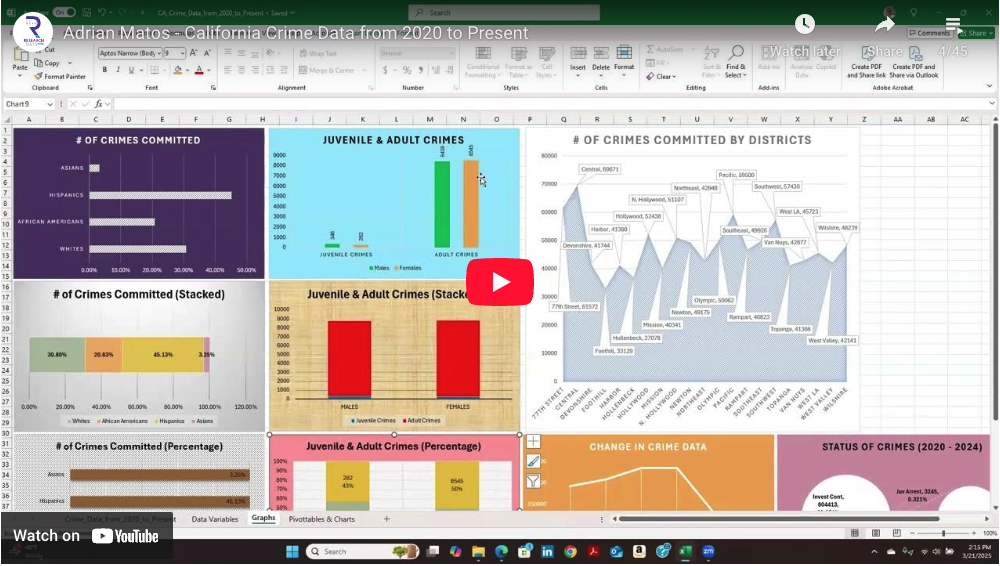Image resolution: width=1000 pixels, height=566 pixels.
Task: Toggle Italic formatting
Action: [x=118, y=70]
